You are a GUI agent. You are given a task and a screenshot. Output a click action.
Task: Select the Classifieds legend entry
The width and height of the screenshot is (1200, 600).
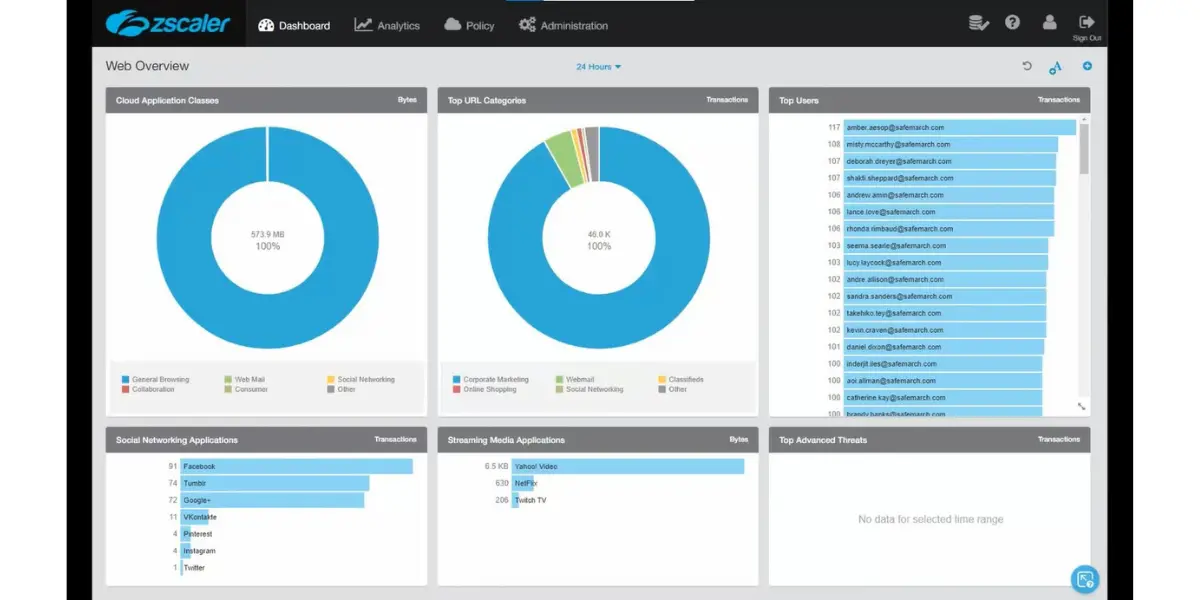click(680, 380)
